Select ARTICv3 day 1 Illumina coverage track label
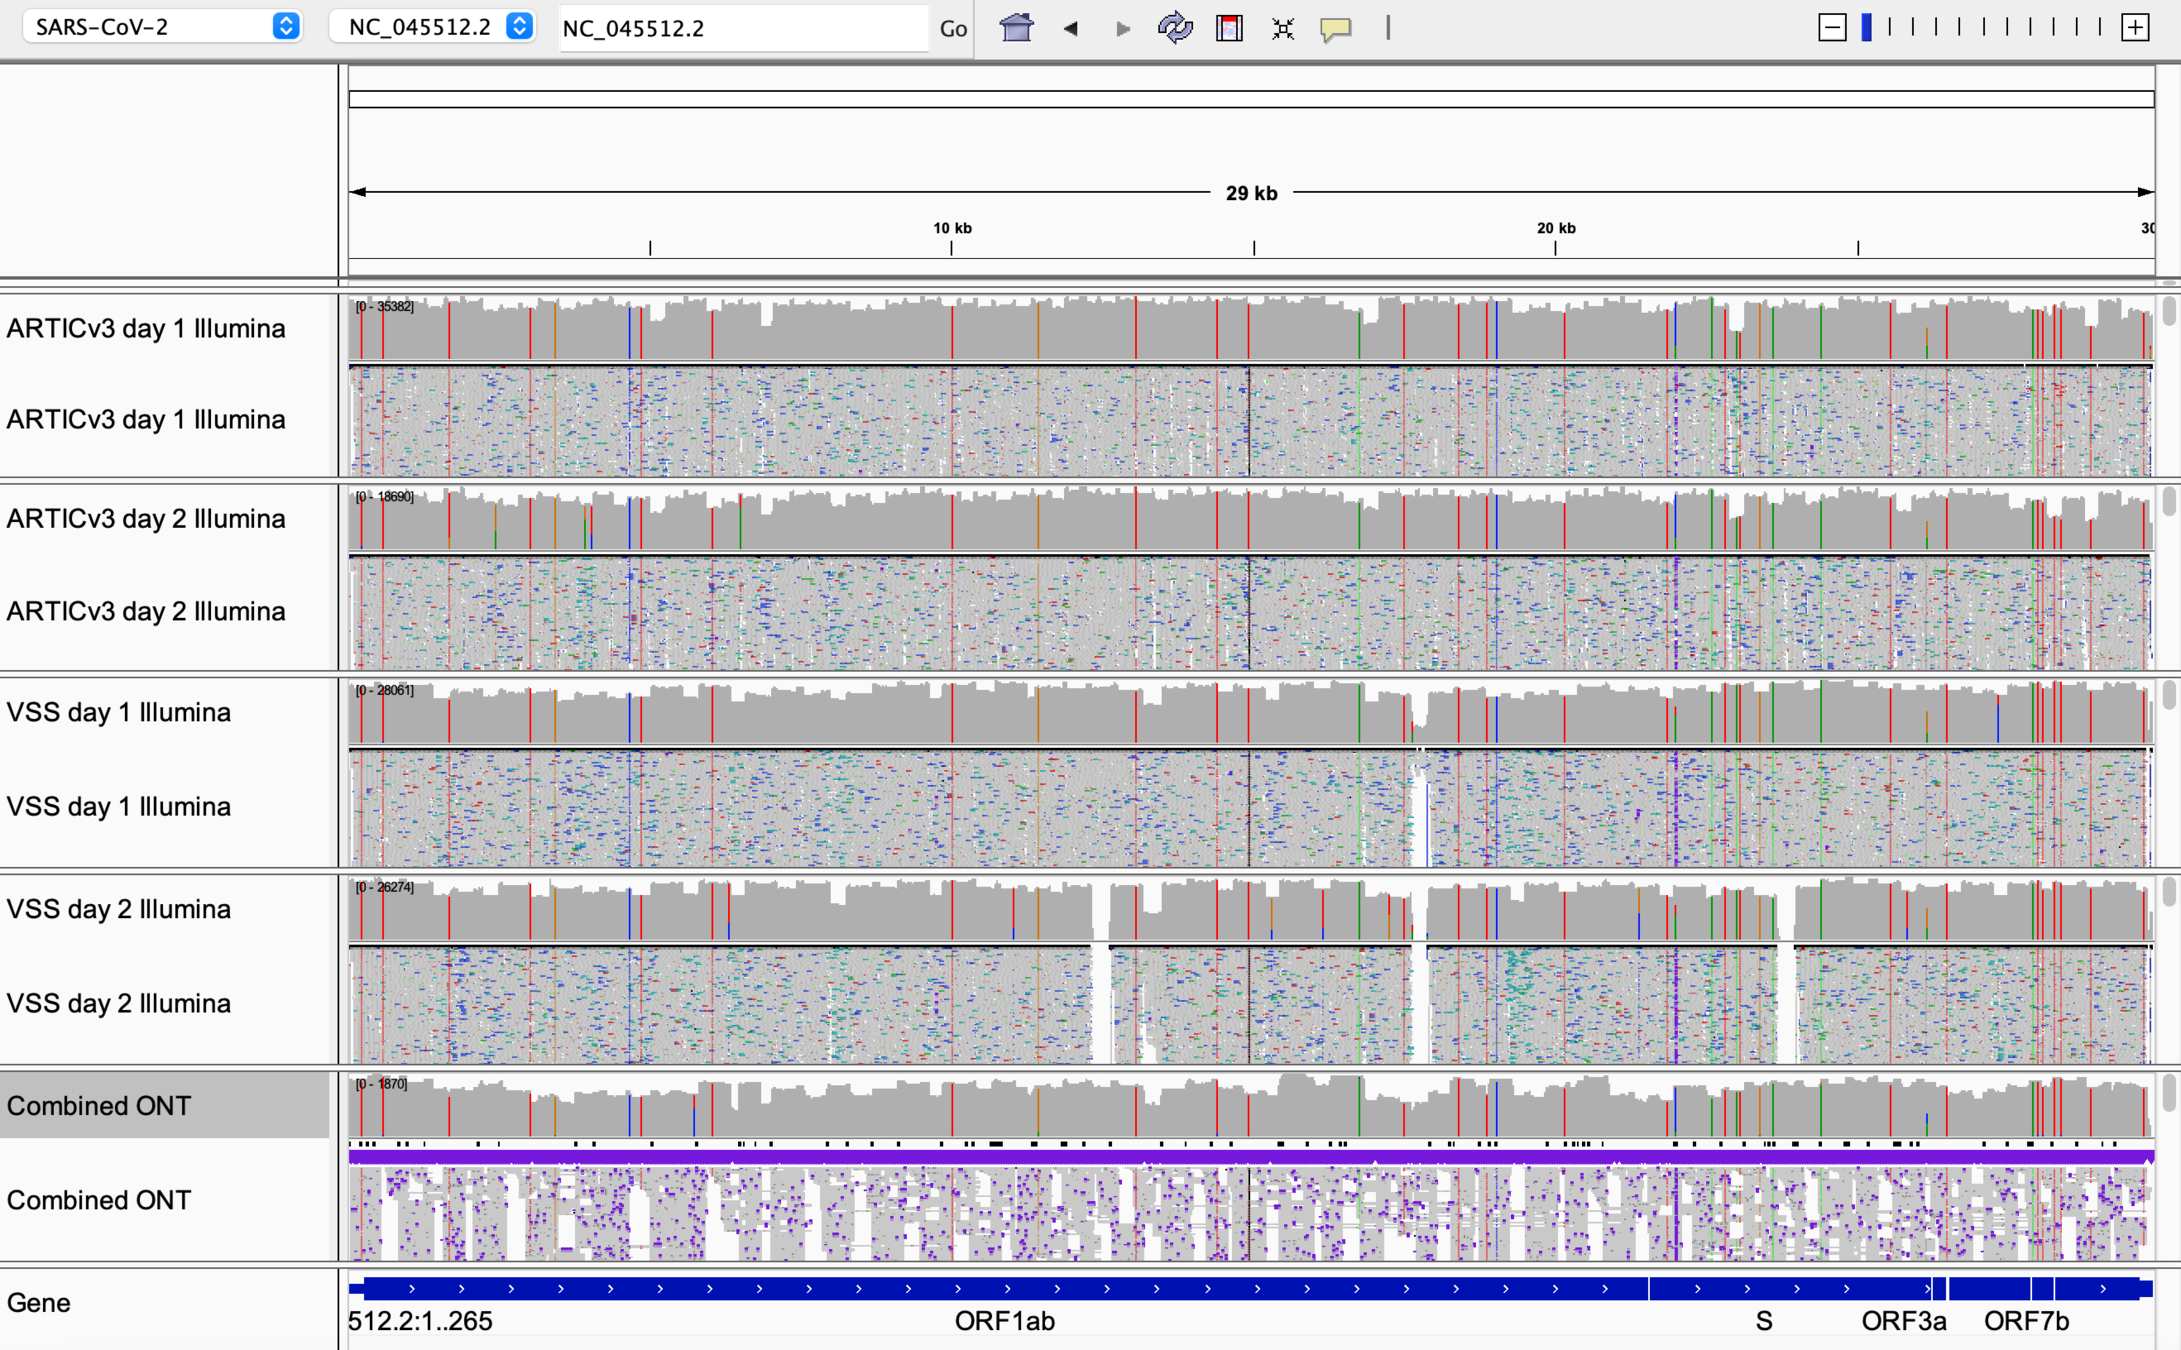The height and width of the screenshot is (1350, 2181). [x=146, y=328]
